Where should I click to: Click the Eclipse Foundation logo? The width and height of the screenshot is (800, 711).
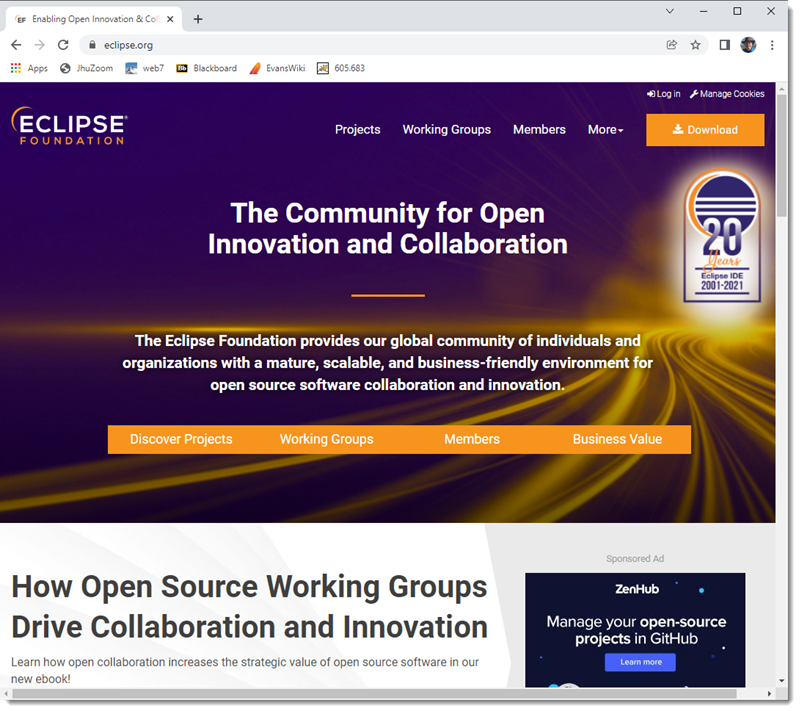69,126
